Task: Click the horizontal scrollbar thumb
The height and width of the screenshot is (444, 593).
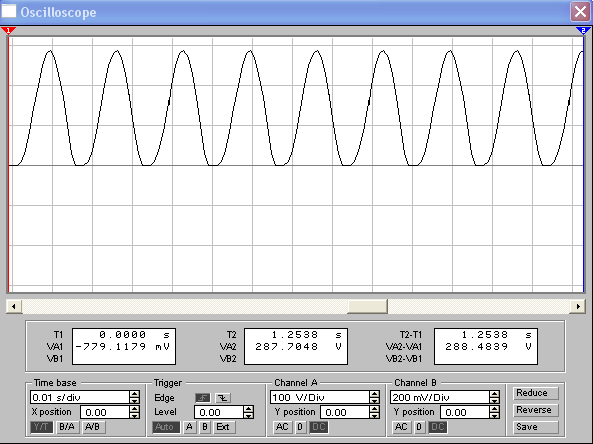Action: tap(367, 306)
